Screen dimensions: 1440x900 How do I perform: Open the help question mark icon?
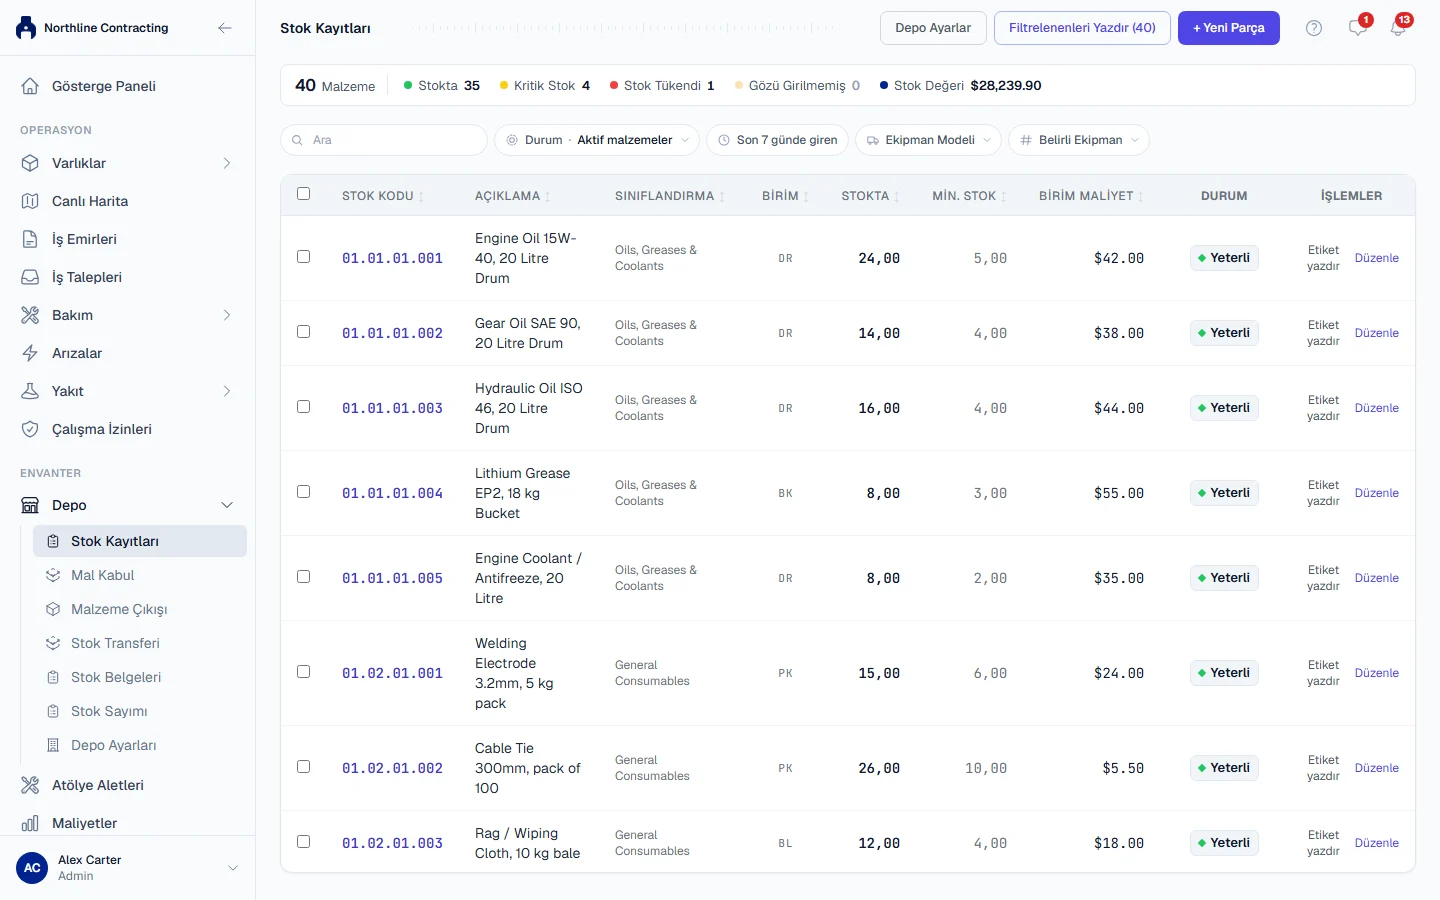(1314, 28)
